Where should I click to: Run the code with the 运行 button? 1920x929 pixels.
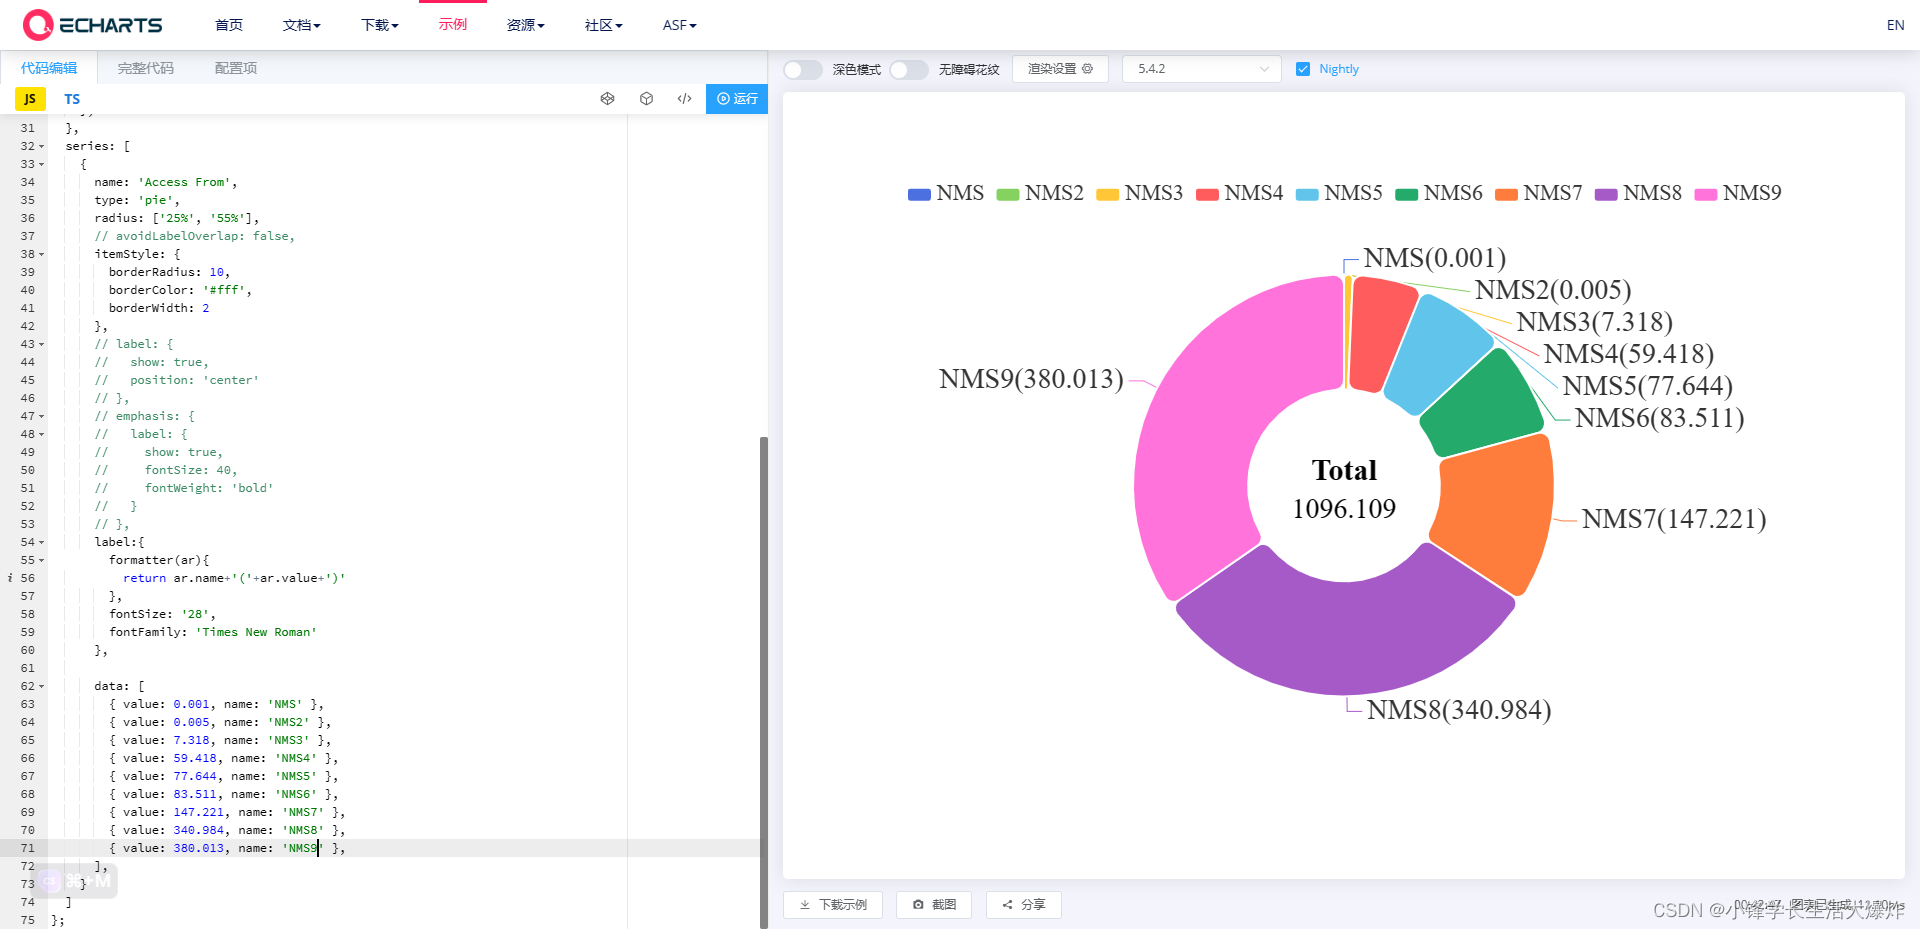tap(737, 99)
